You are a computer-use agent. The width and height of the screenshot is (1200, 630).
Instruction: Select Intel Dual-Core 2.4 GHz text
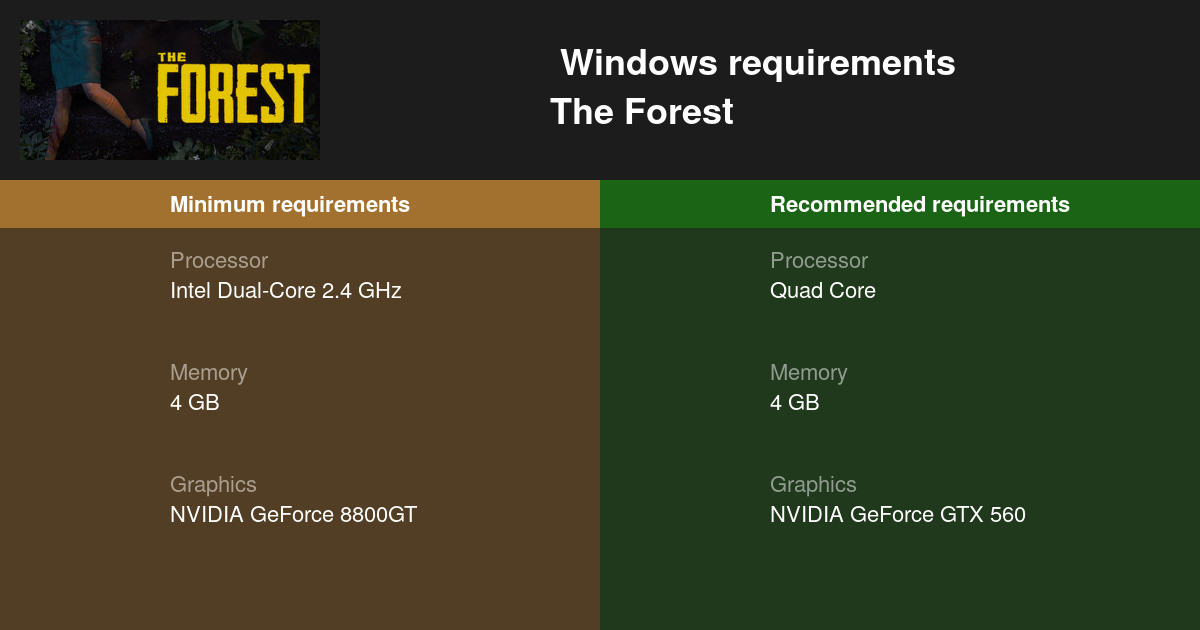pyautogui.click(x=286, y=291)
